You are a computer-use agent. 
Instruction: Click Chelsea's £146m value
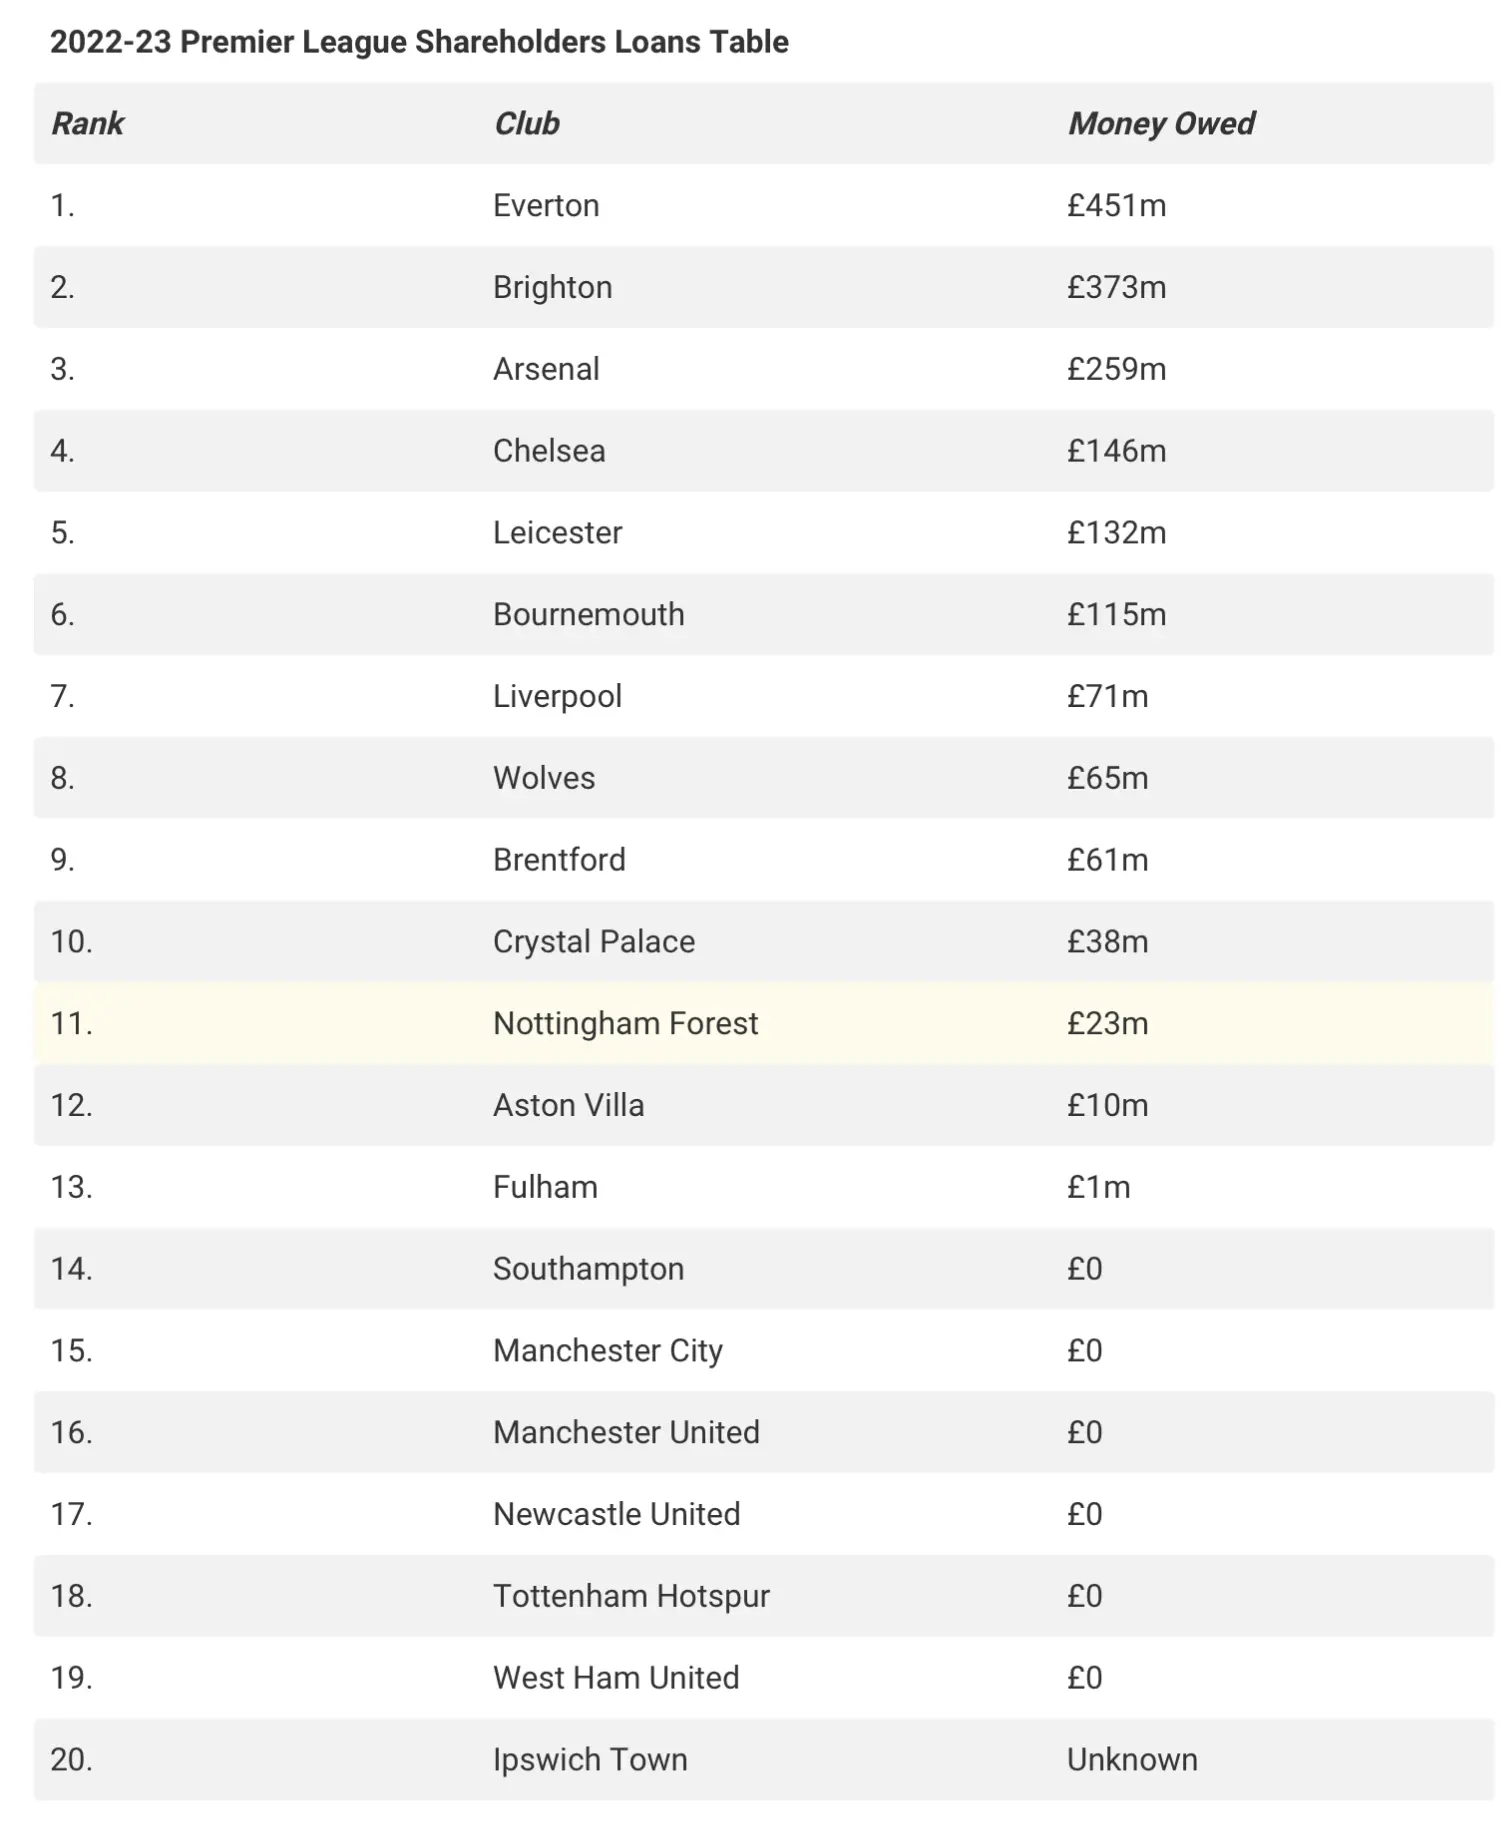[1116, 451]
